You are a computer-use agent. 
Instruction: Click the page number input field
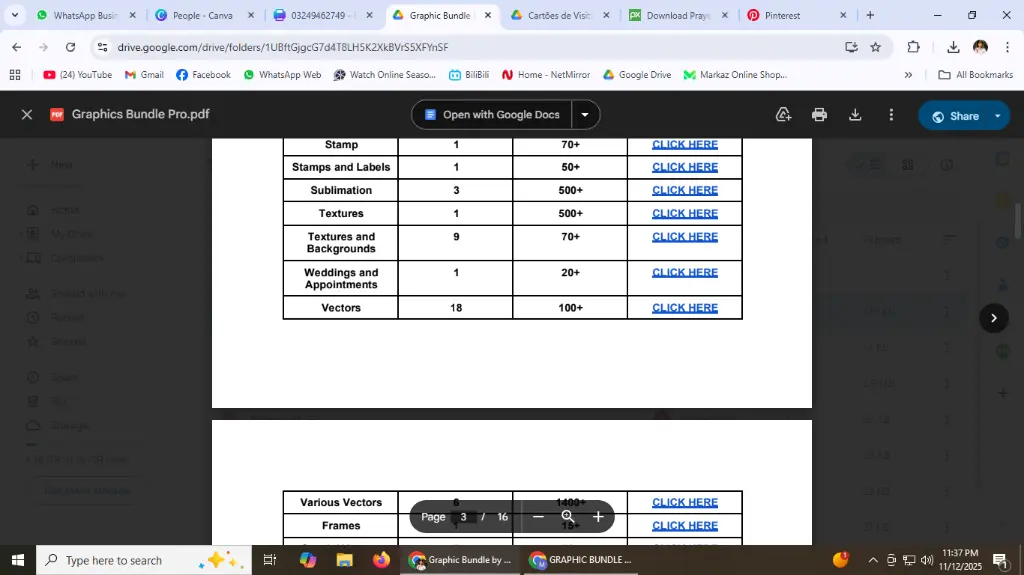[x=463, y=517]
